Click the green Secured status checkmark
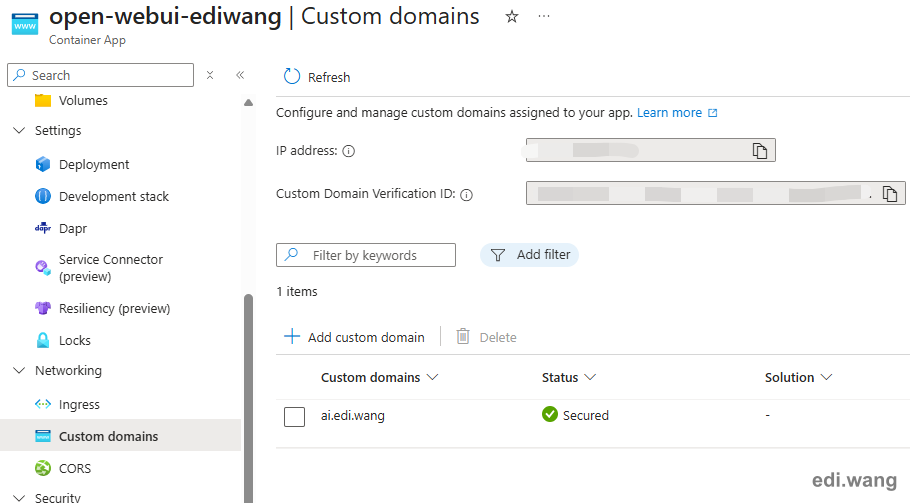Screen dimensions: 910x503 click(x=550, y=414)
